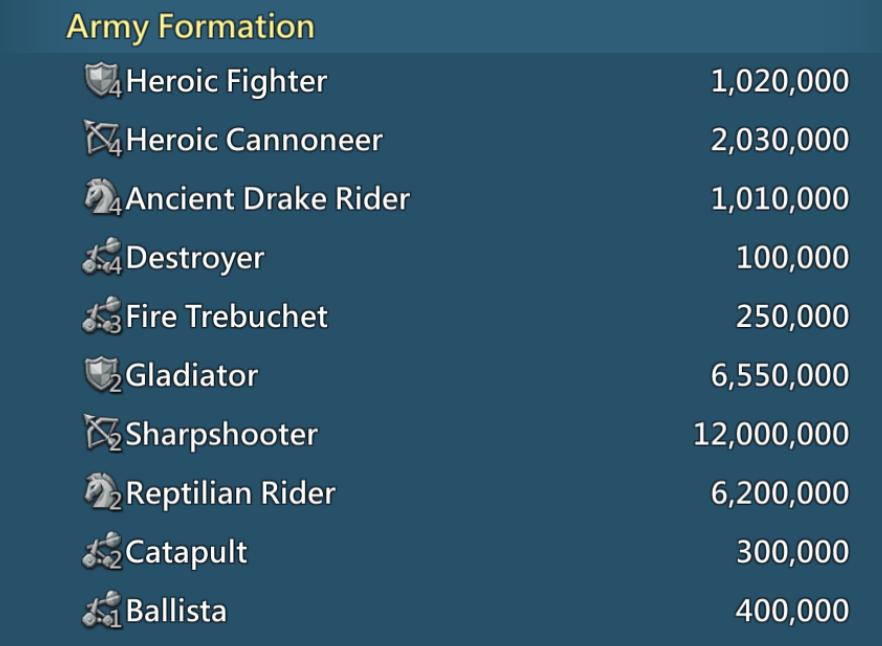
Task: Select the Fire Trebuchet tier 3 icon
Action: [x=102, y=316]
